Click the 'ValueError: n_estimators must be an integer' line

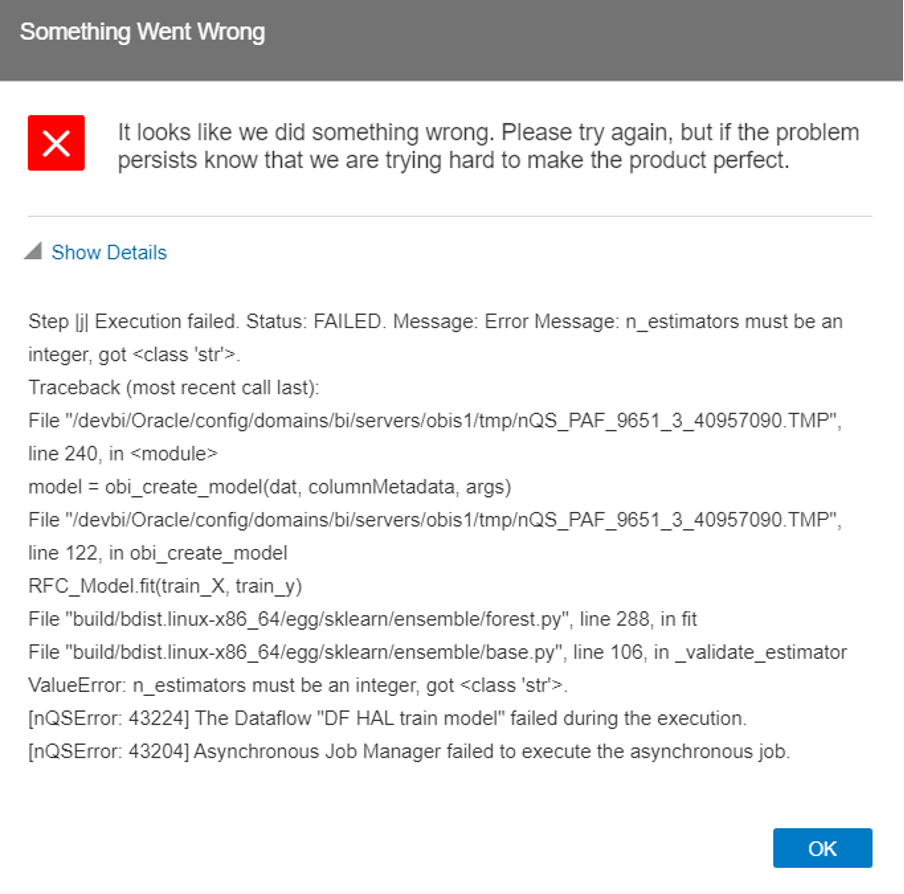pyautogui.click(x=298, y=685)
